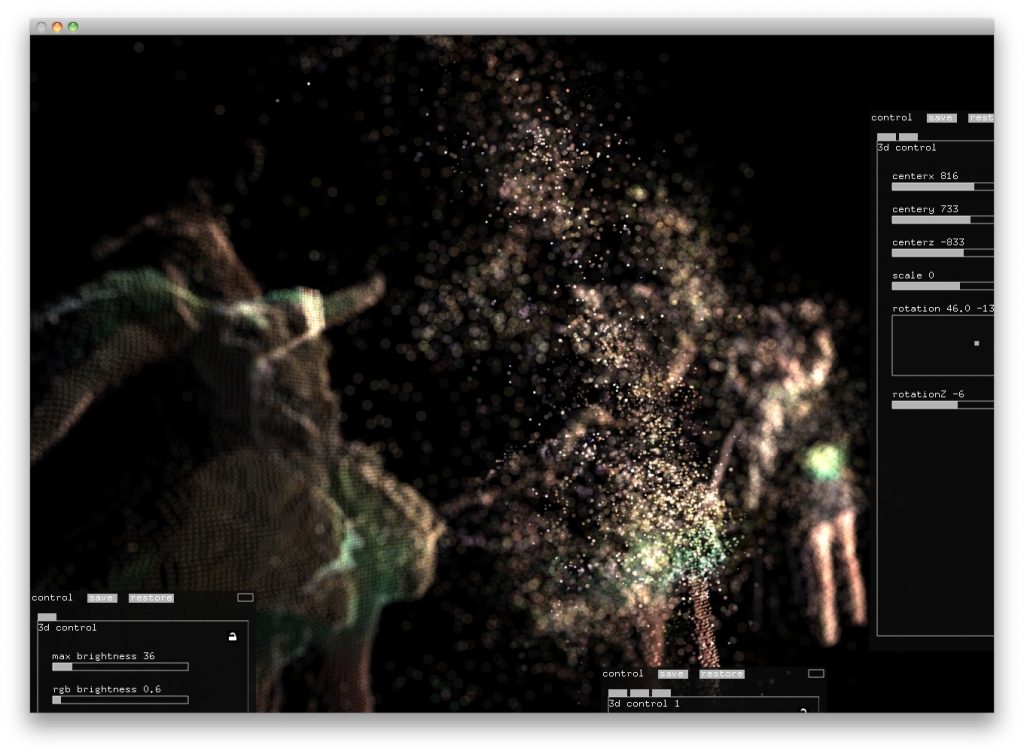
Task: Open the third tab above 3d control 1
Action: click(662, 693)
